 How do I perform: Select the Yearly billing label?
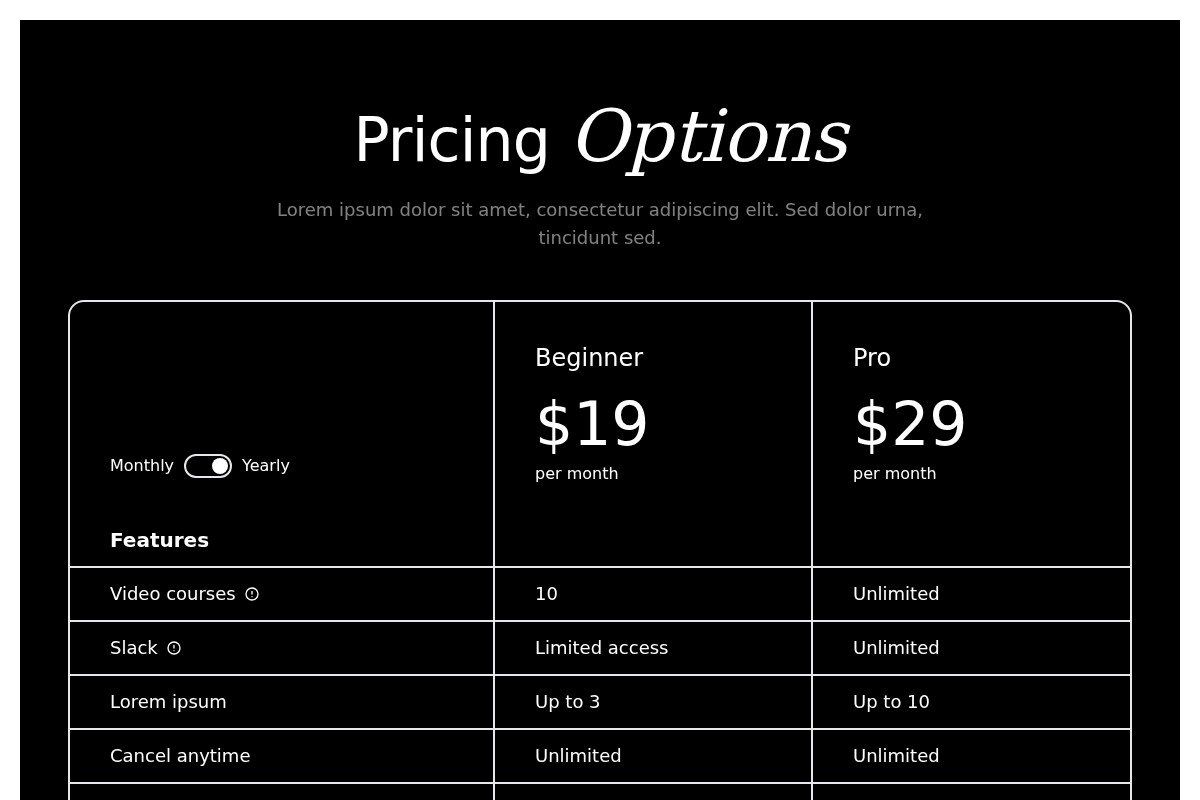[266, 466]
